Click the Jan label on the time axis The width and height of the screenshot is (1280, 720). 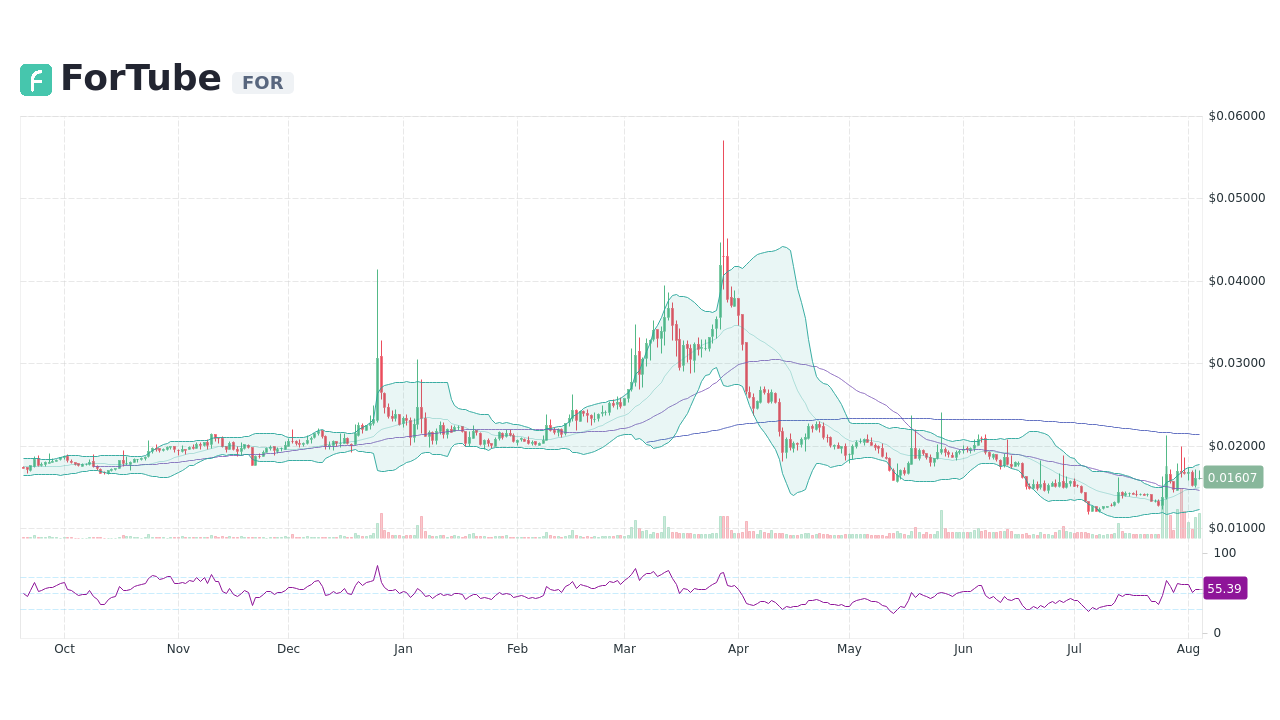click(403, 648)
